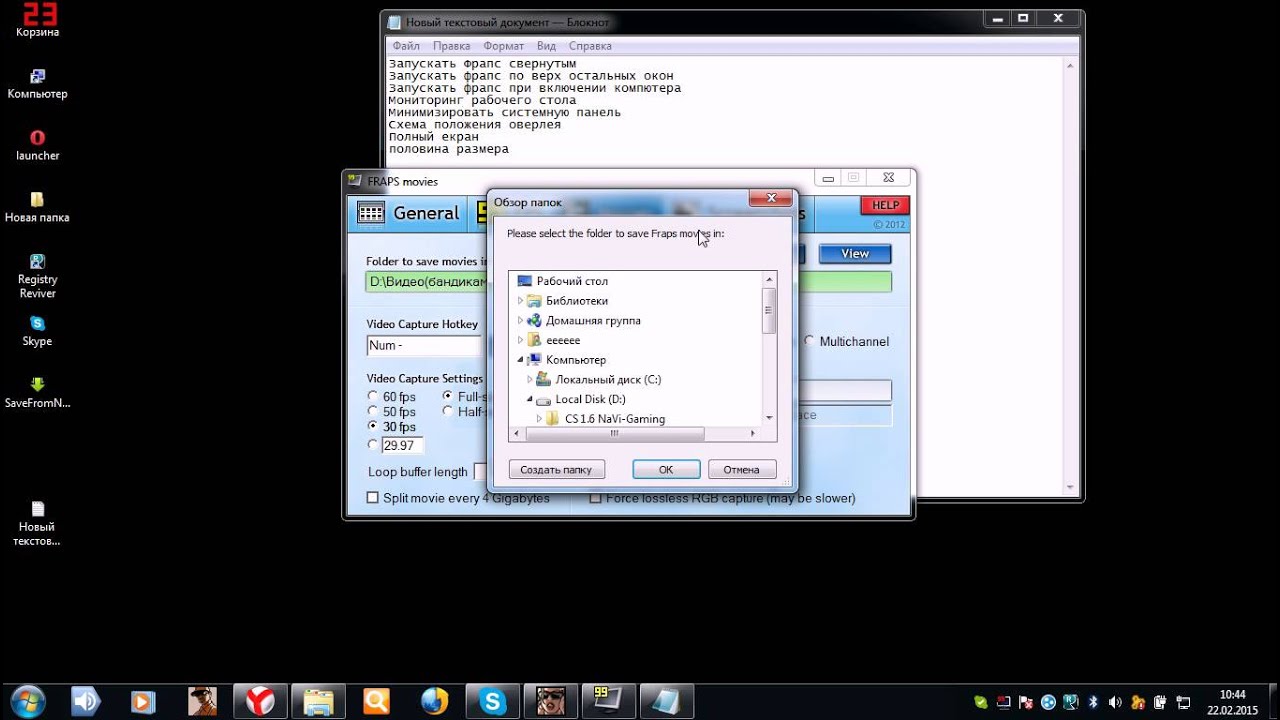Switch to the Notepad taskbar icon

click(x=666, y=701)
